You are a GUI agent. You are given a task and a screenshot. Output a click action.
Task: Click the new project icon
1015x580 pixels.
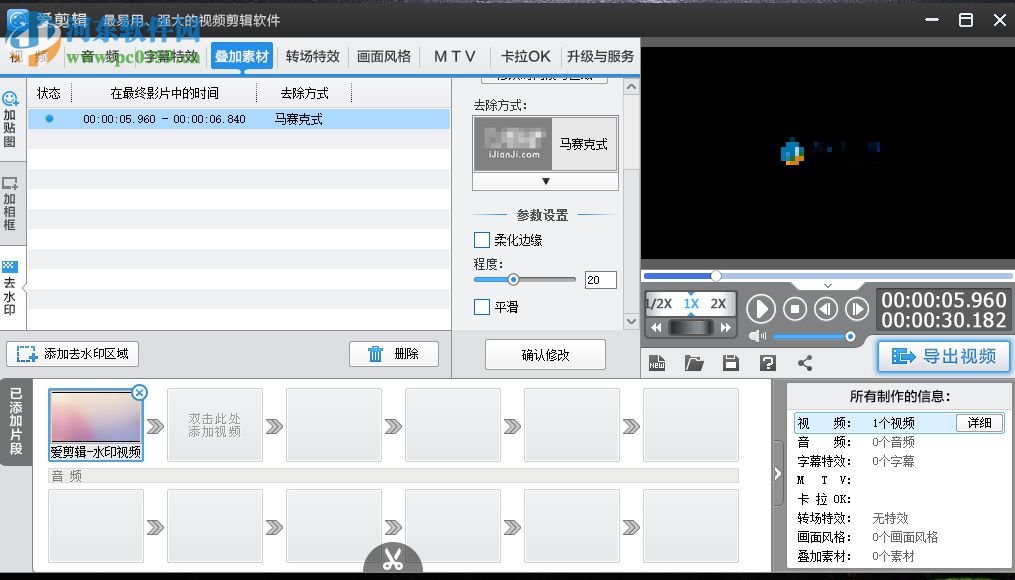657,363
